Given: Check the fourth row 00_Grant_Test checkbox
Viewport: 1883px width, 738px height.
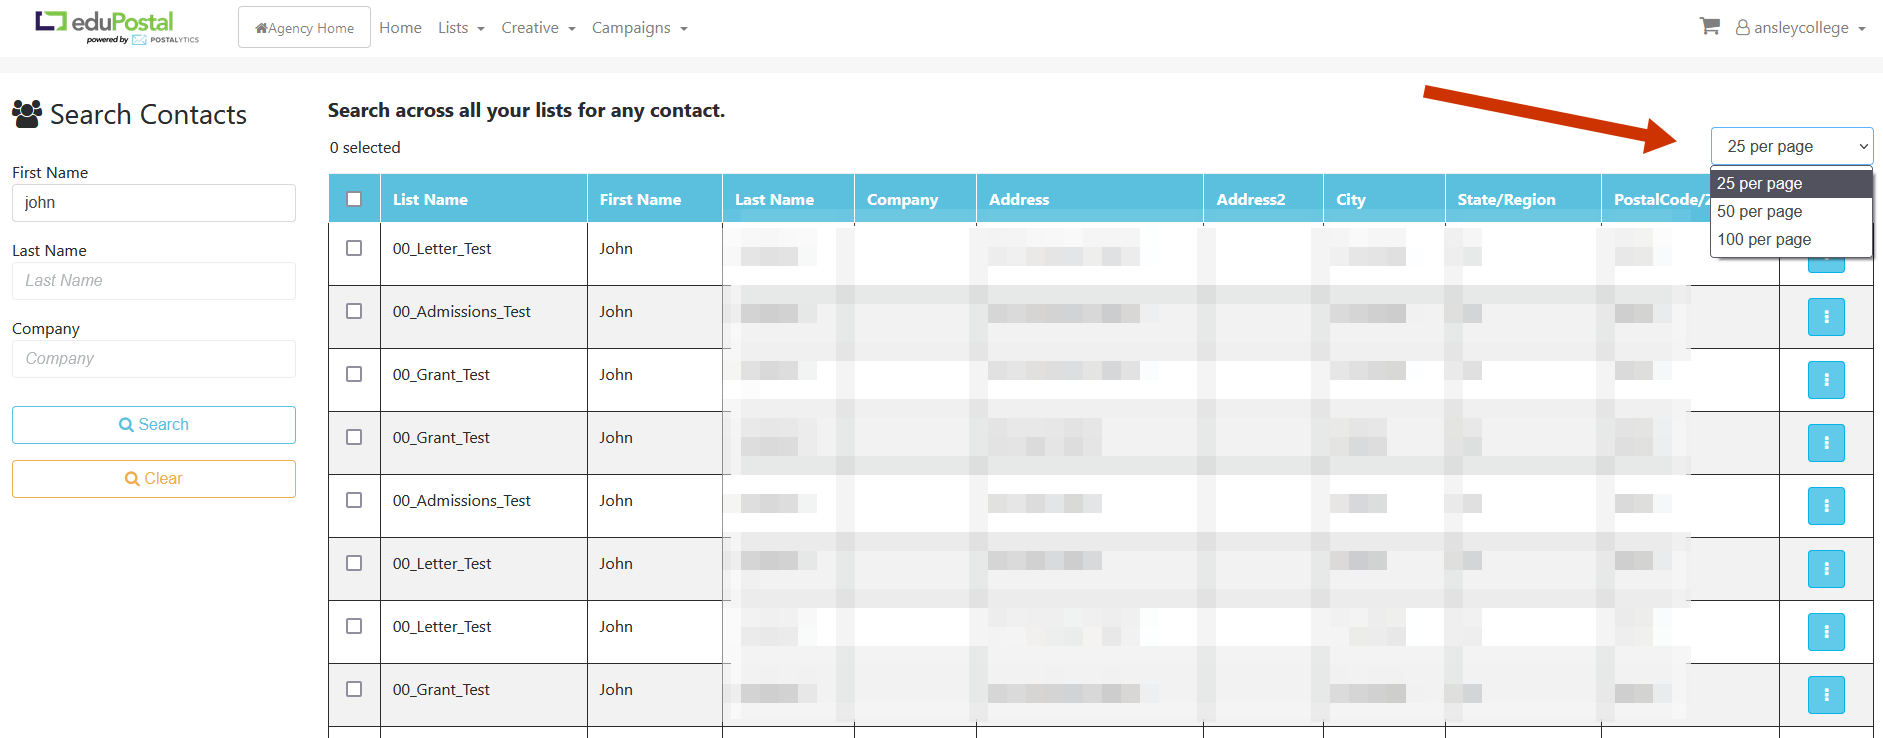Looking at the screenshot, I should click(354, 437).
